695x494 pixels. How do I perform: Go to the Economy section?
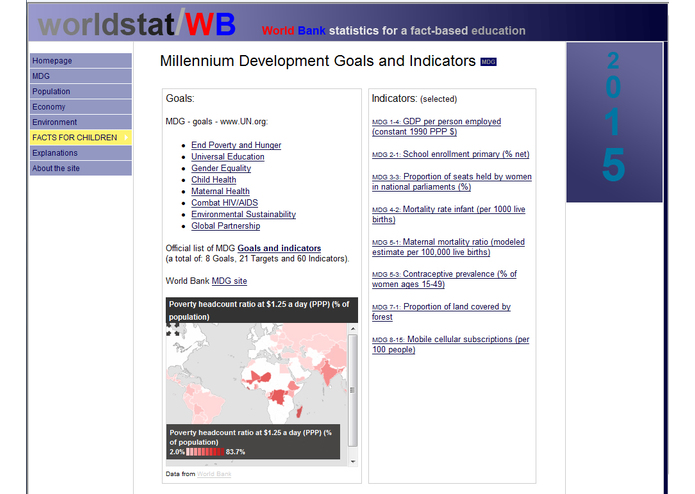pyautogui.click(x=81, y=107)
